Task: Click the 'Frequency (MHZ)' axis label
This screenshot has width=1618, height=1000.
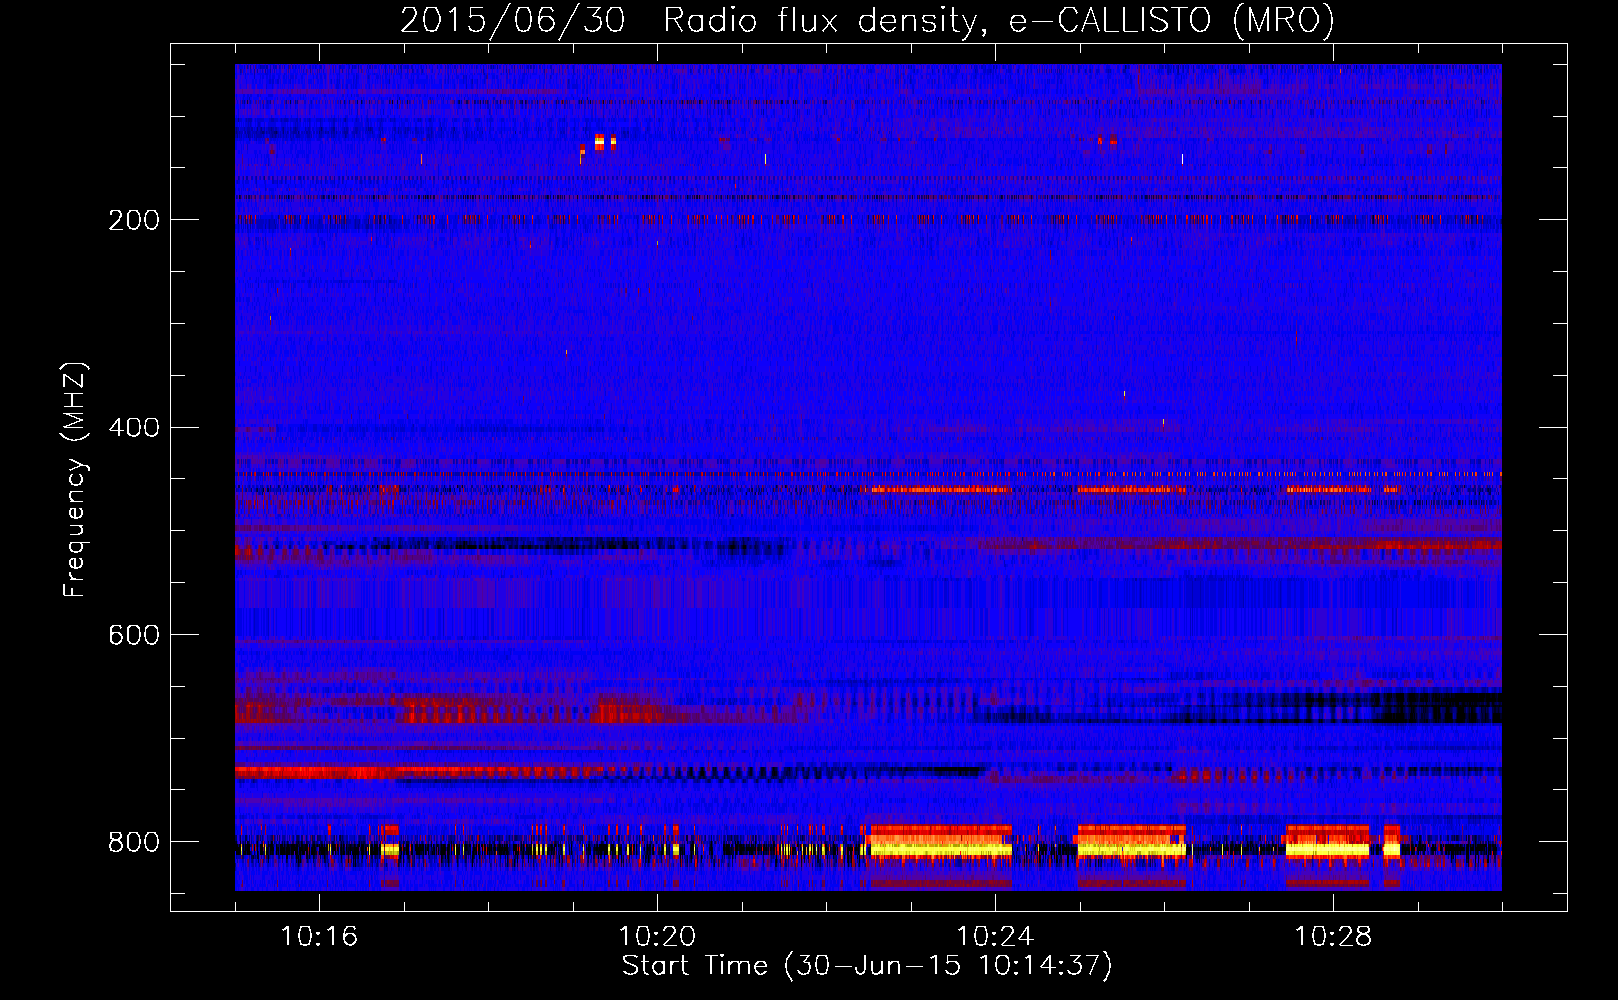Action: click(75, 479)
